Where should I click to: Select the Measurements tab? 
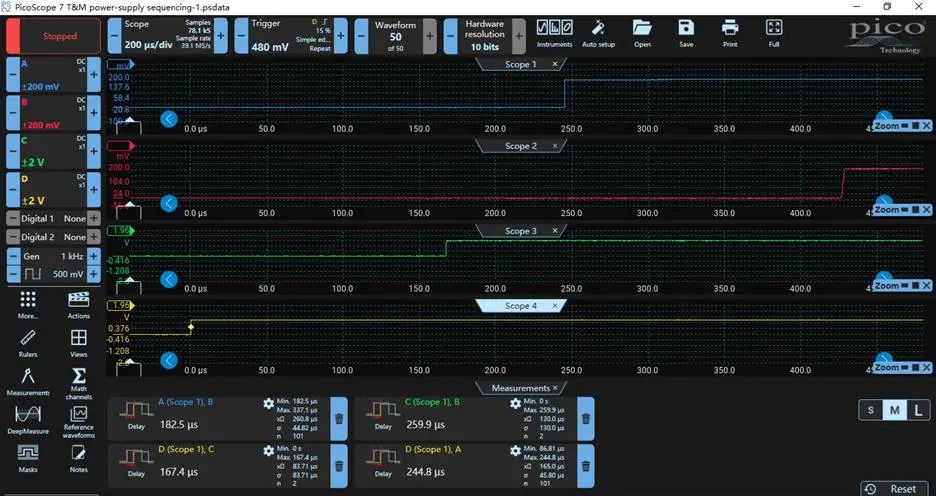point(520,388)
